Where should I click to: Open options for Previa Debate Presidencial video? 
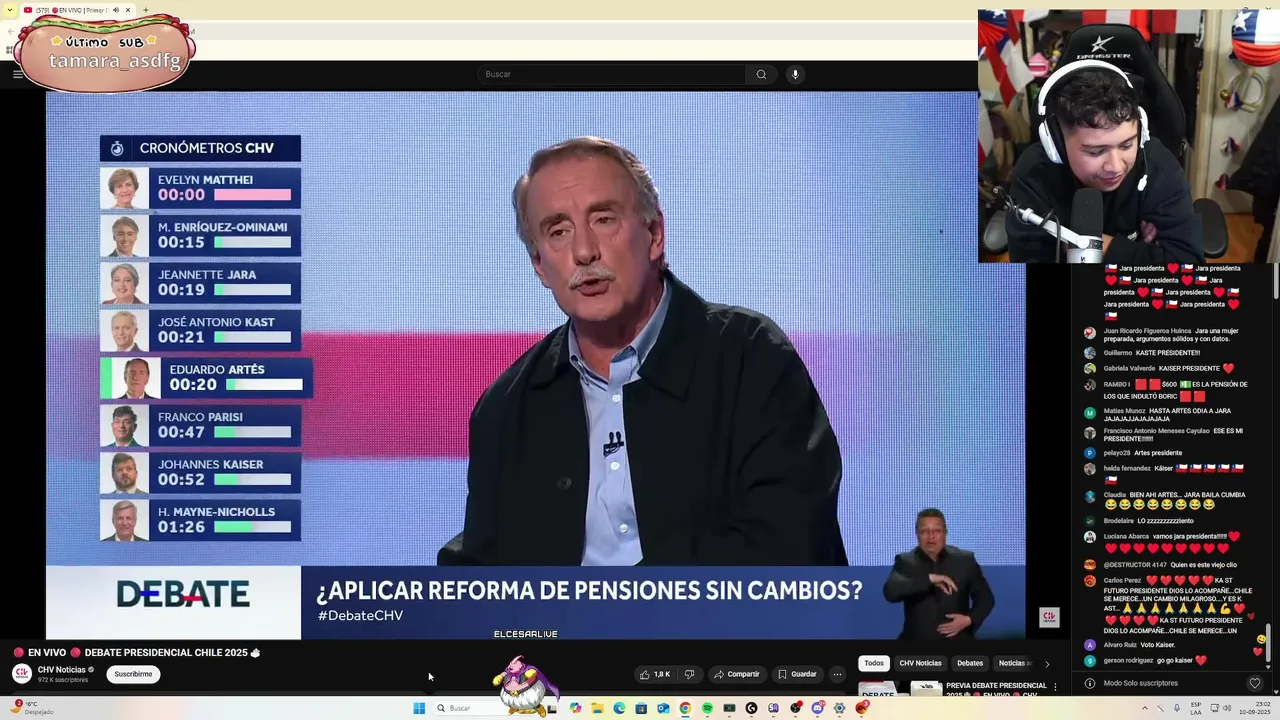(x=1055, y=688)
